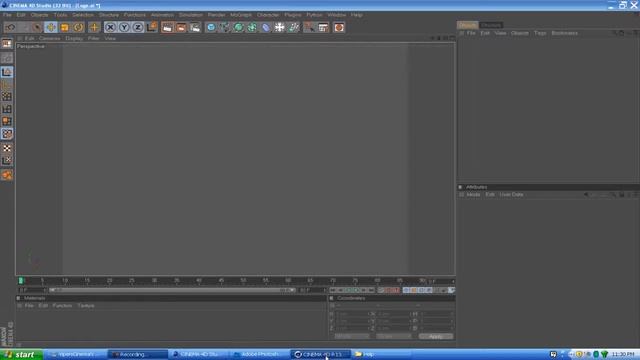Click go to start of animation button

pyautogui.click(x=333, y=290)
